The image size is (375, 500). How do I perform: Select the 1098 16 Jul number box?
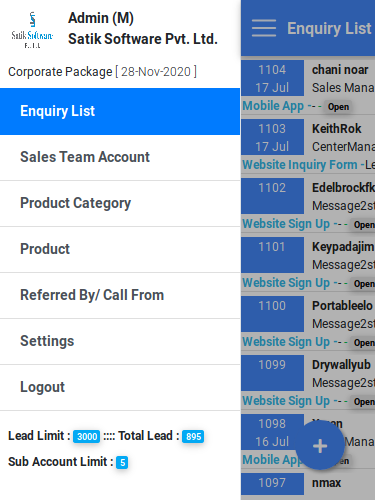272,432
